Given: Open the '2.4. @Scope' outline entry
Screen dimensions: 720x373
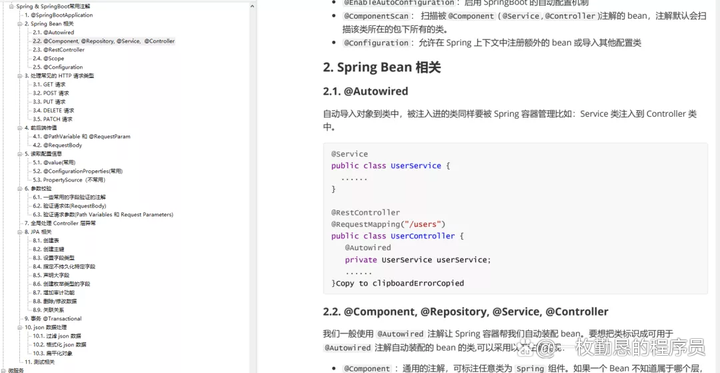Looking at the screenshot, I should click(x=49, y=59).
